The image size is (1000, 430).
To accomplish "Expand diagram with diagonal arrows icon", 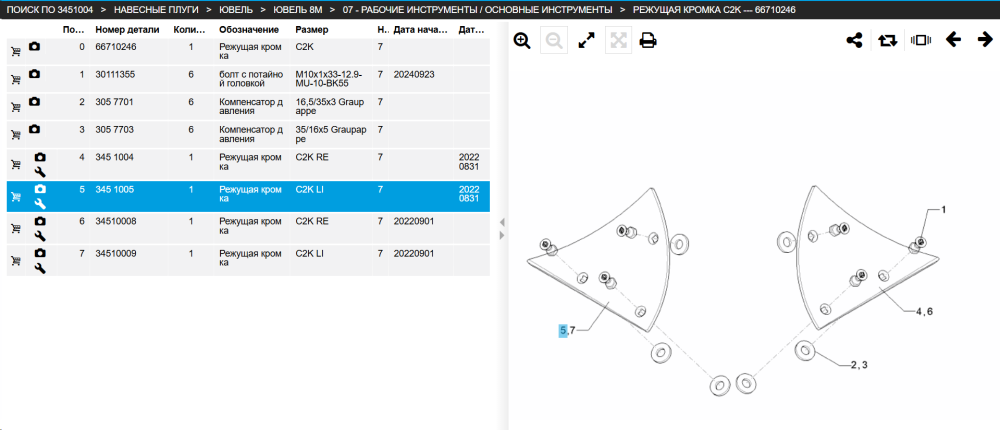I will (x=586, y=41).
